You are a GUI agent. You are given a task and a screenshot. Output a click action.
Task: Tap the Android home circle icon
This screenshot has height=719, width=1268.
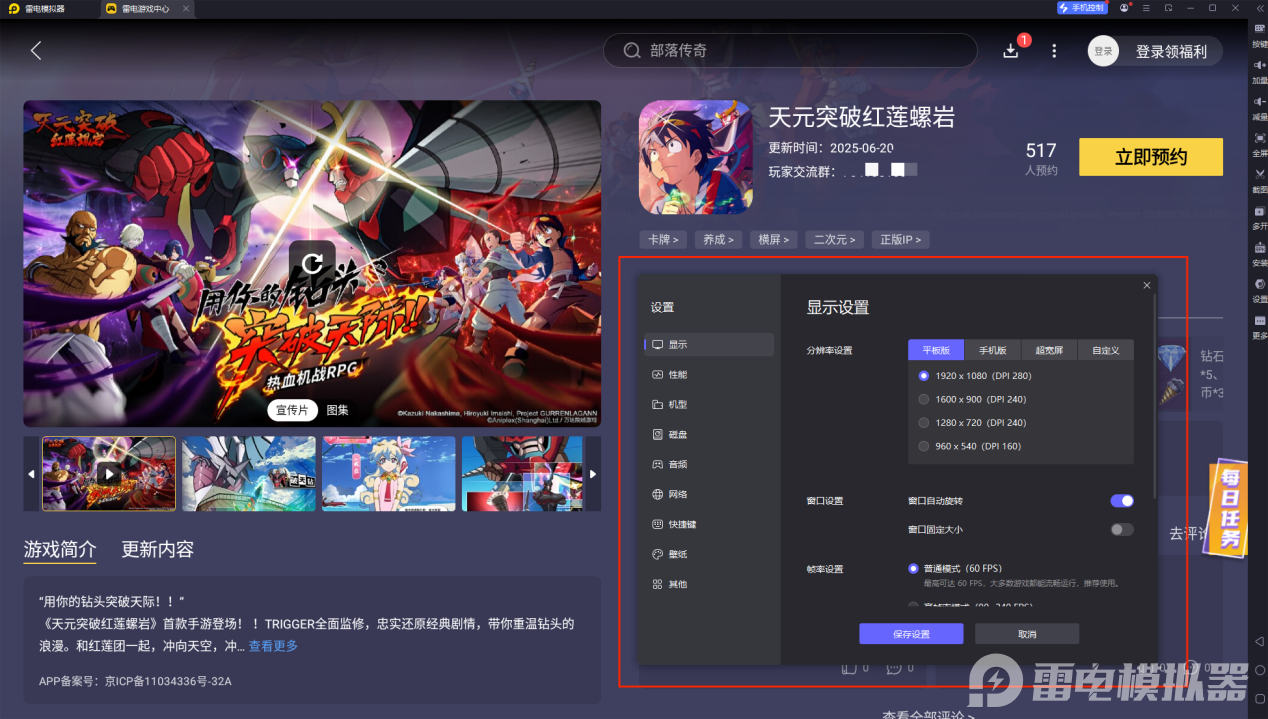point(1259,669)
